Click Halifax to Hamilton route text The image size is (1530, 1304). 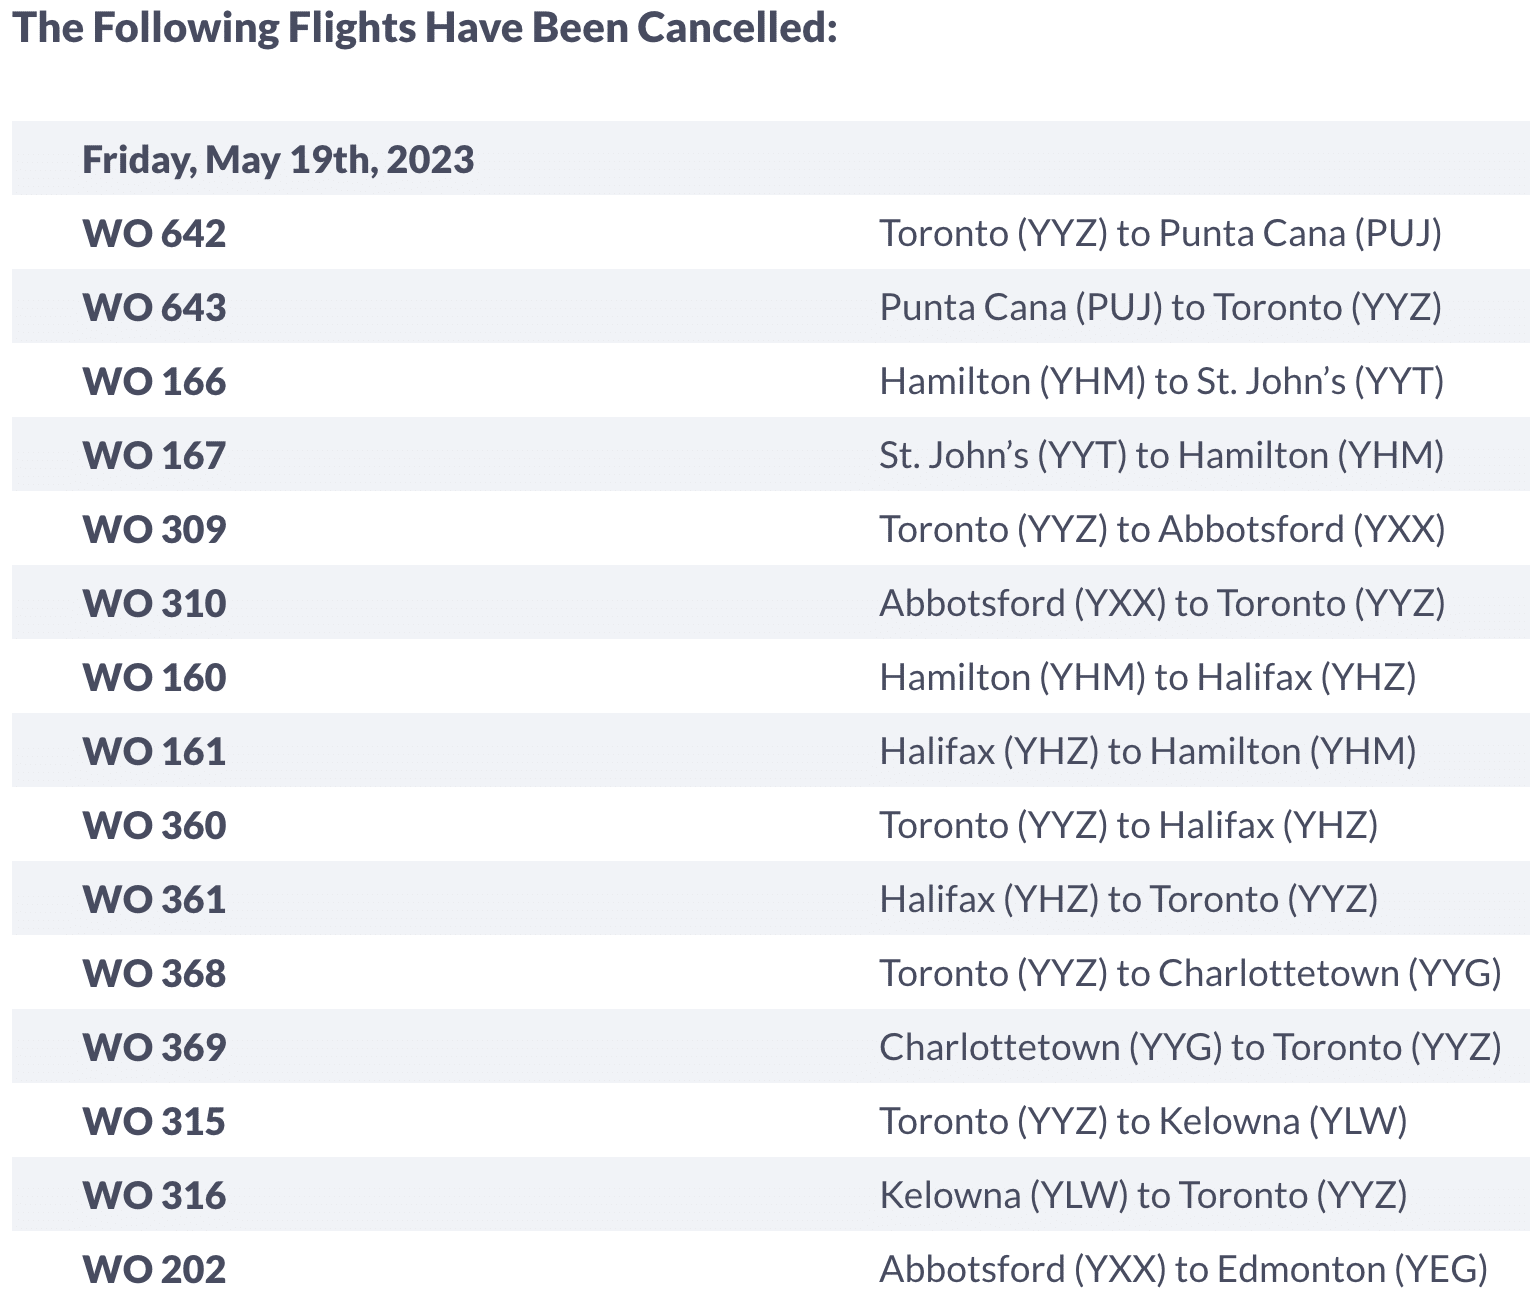click(1147, 751)
